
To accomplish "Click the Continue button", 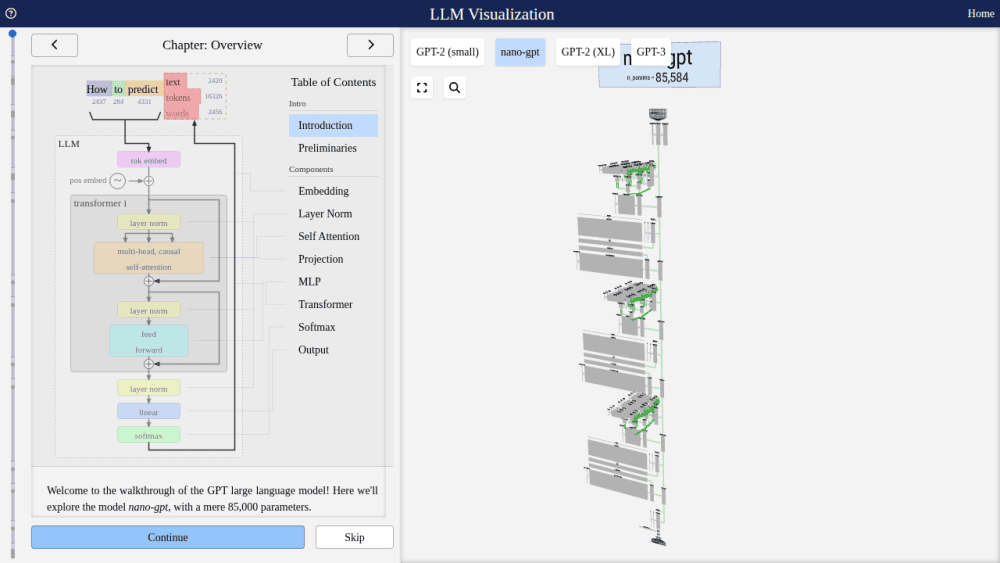I will tap(168, 537).
